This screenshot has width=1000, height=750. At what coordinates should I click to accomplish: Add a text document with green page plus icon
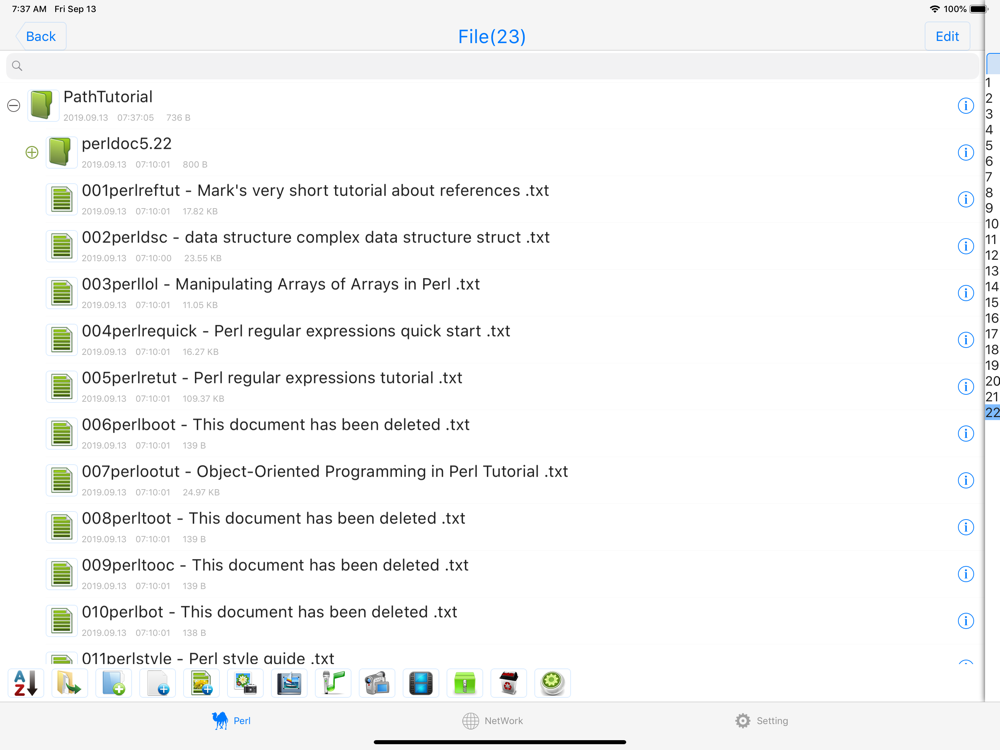(202, 683)
